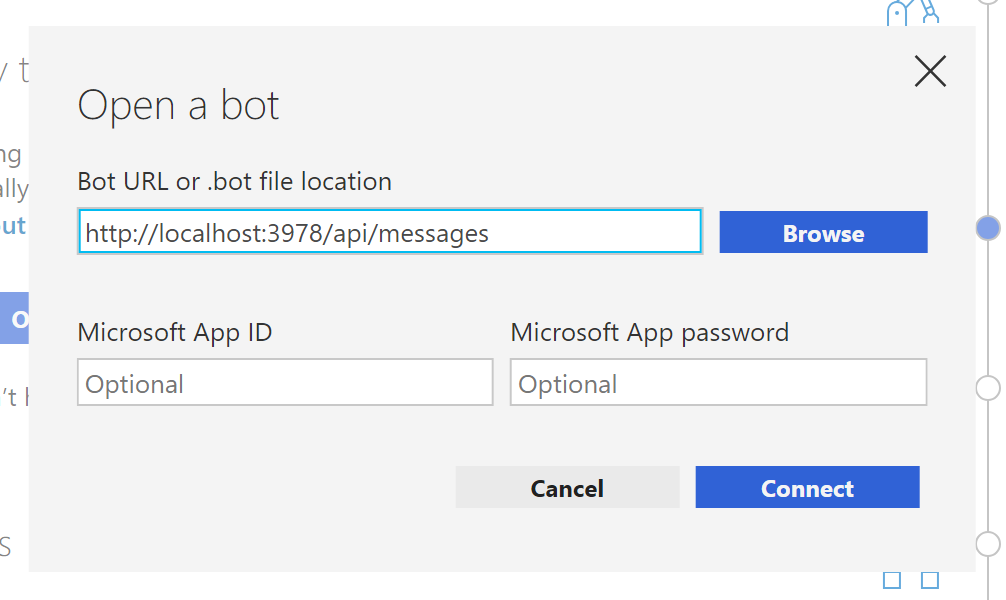Click the Browse button
1006x600 pixels.
823,233
